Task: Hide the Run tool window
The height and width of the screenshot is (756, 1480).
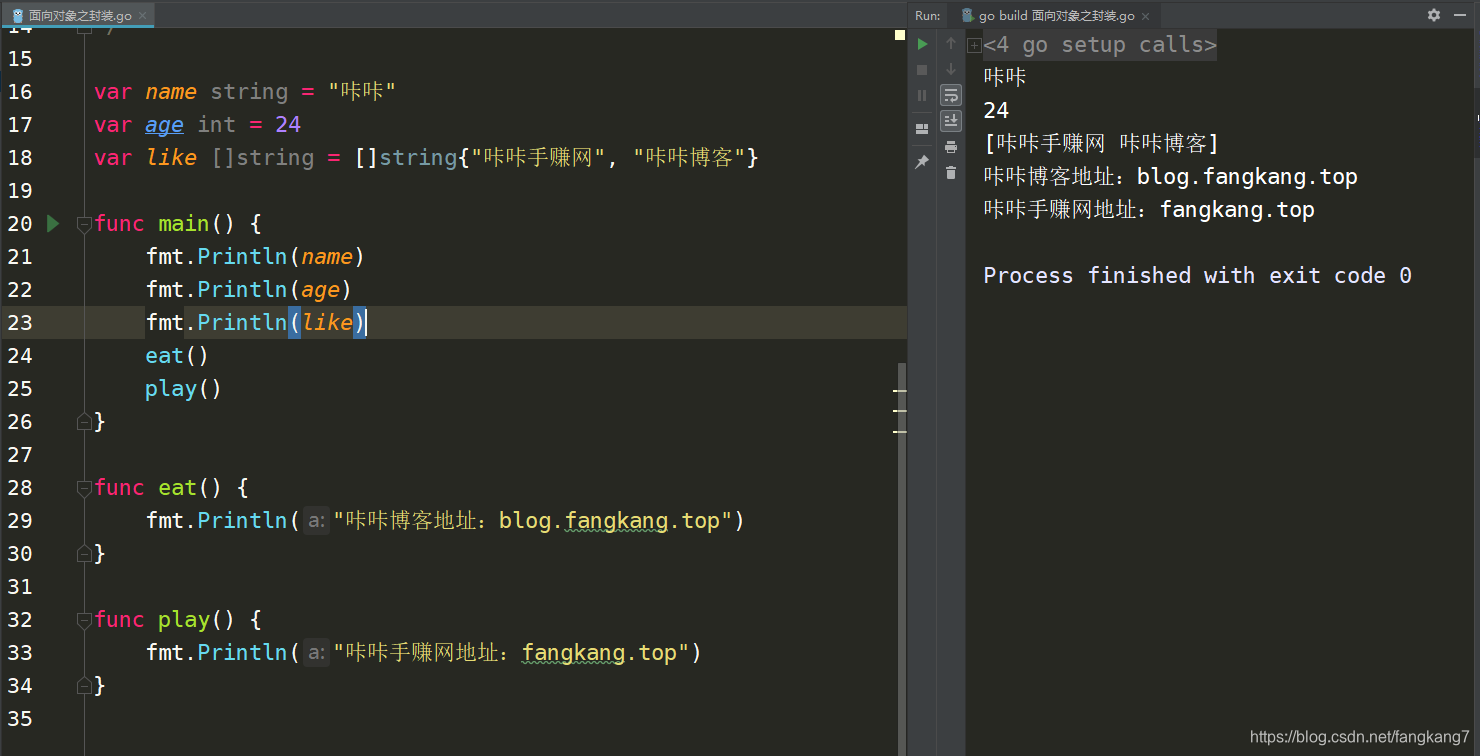Action: point(1460,15)
